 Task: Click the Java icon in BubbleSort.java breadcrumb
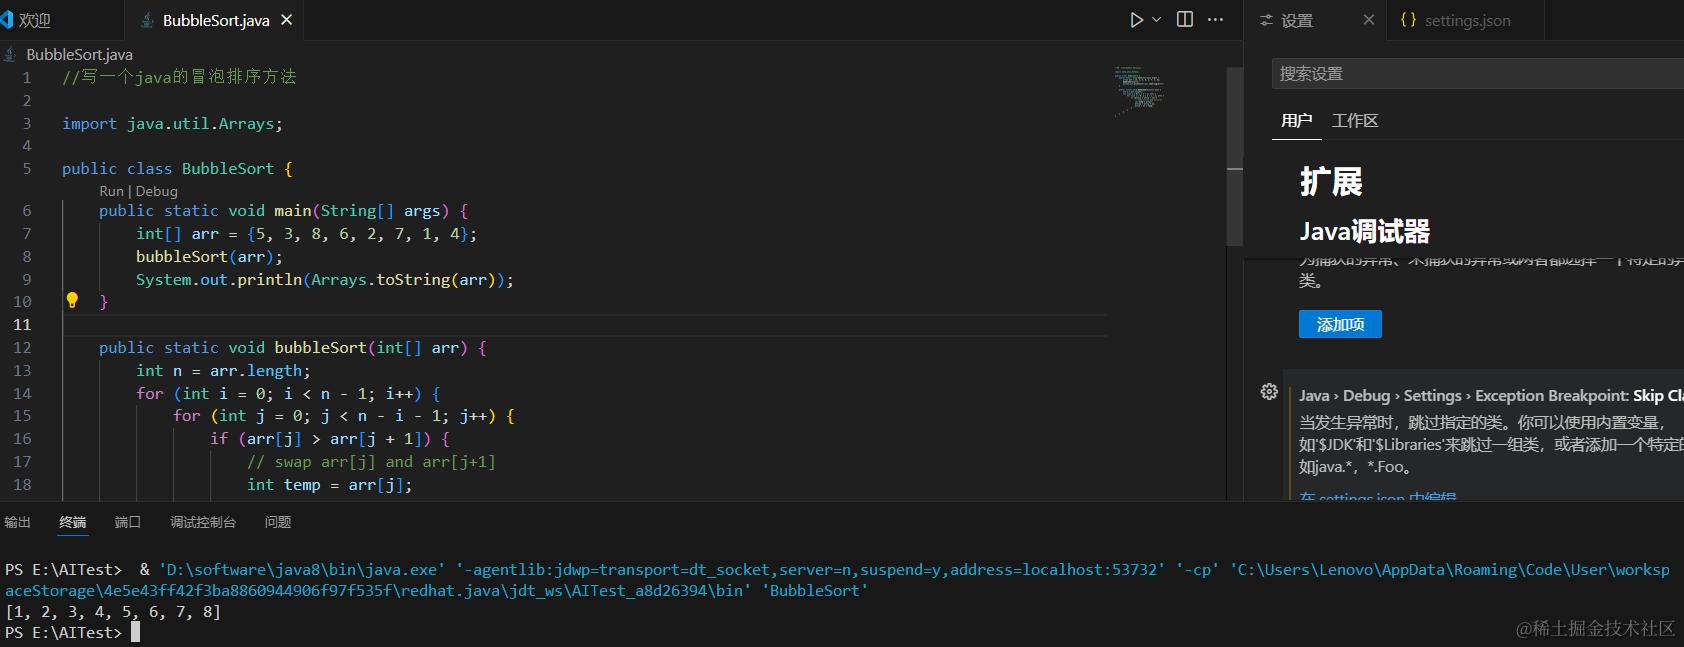point(10,54)
